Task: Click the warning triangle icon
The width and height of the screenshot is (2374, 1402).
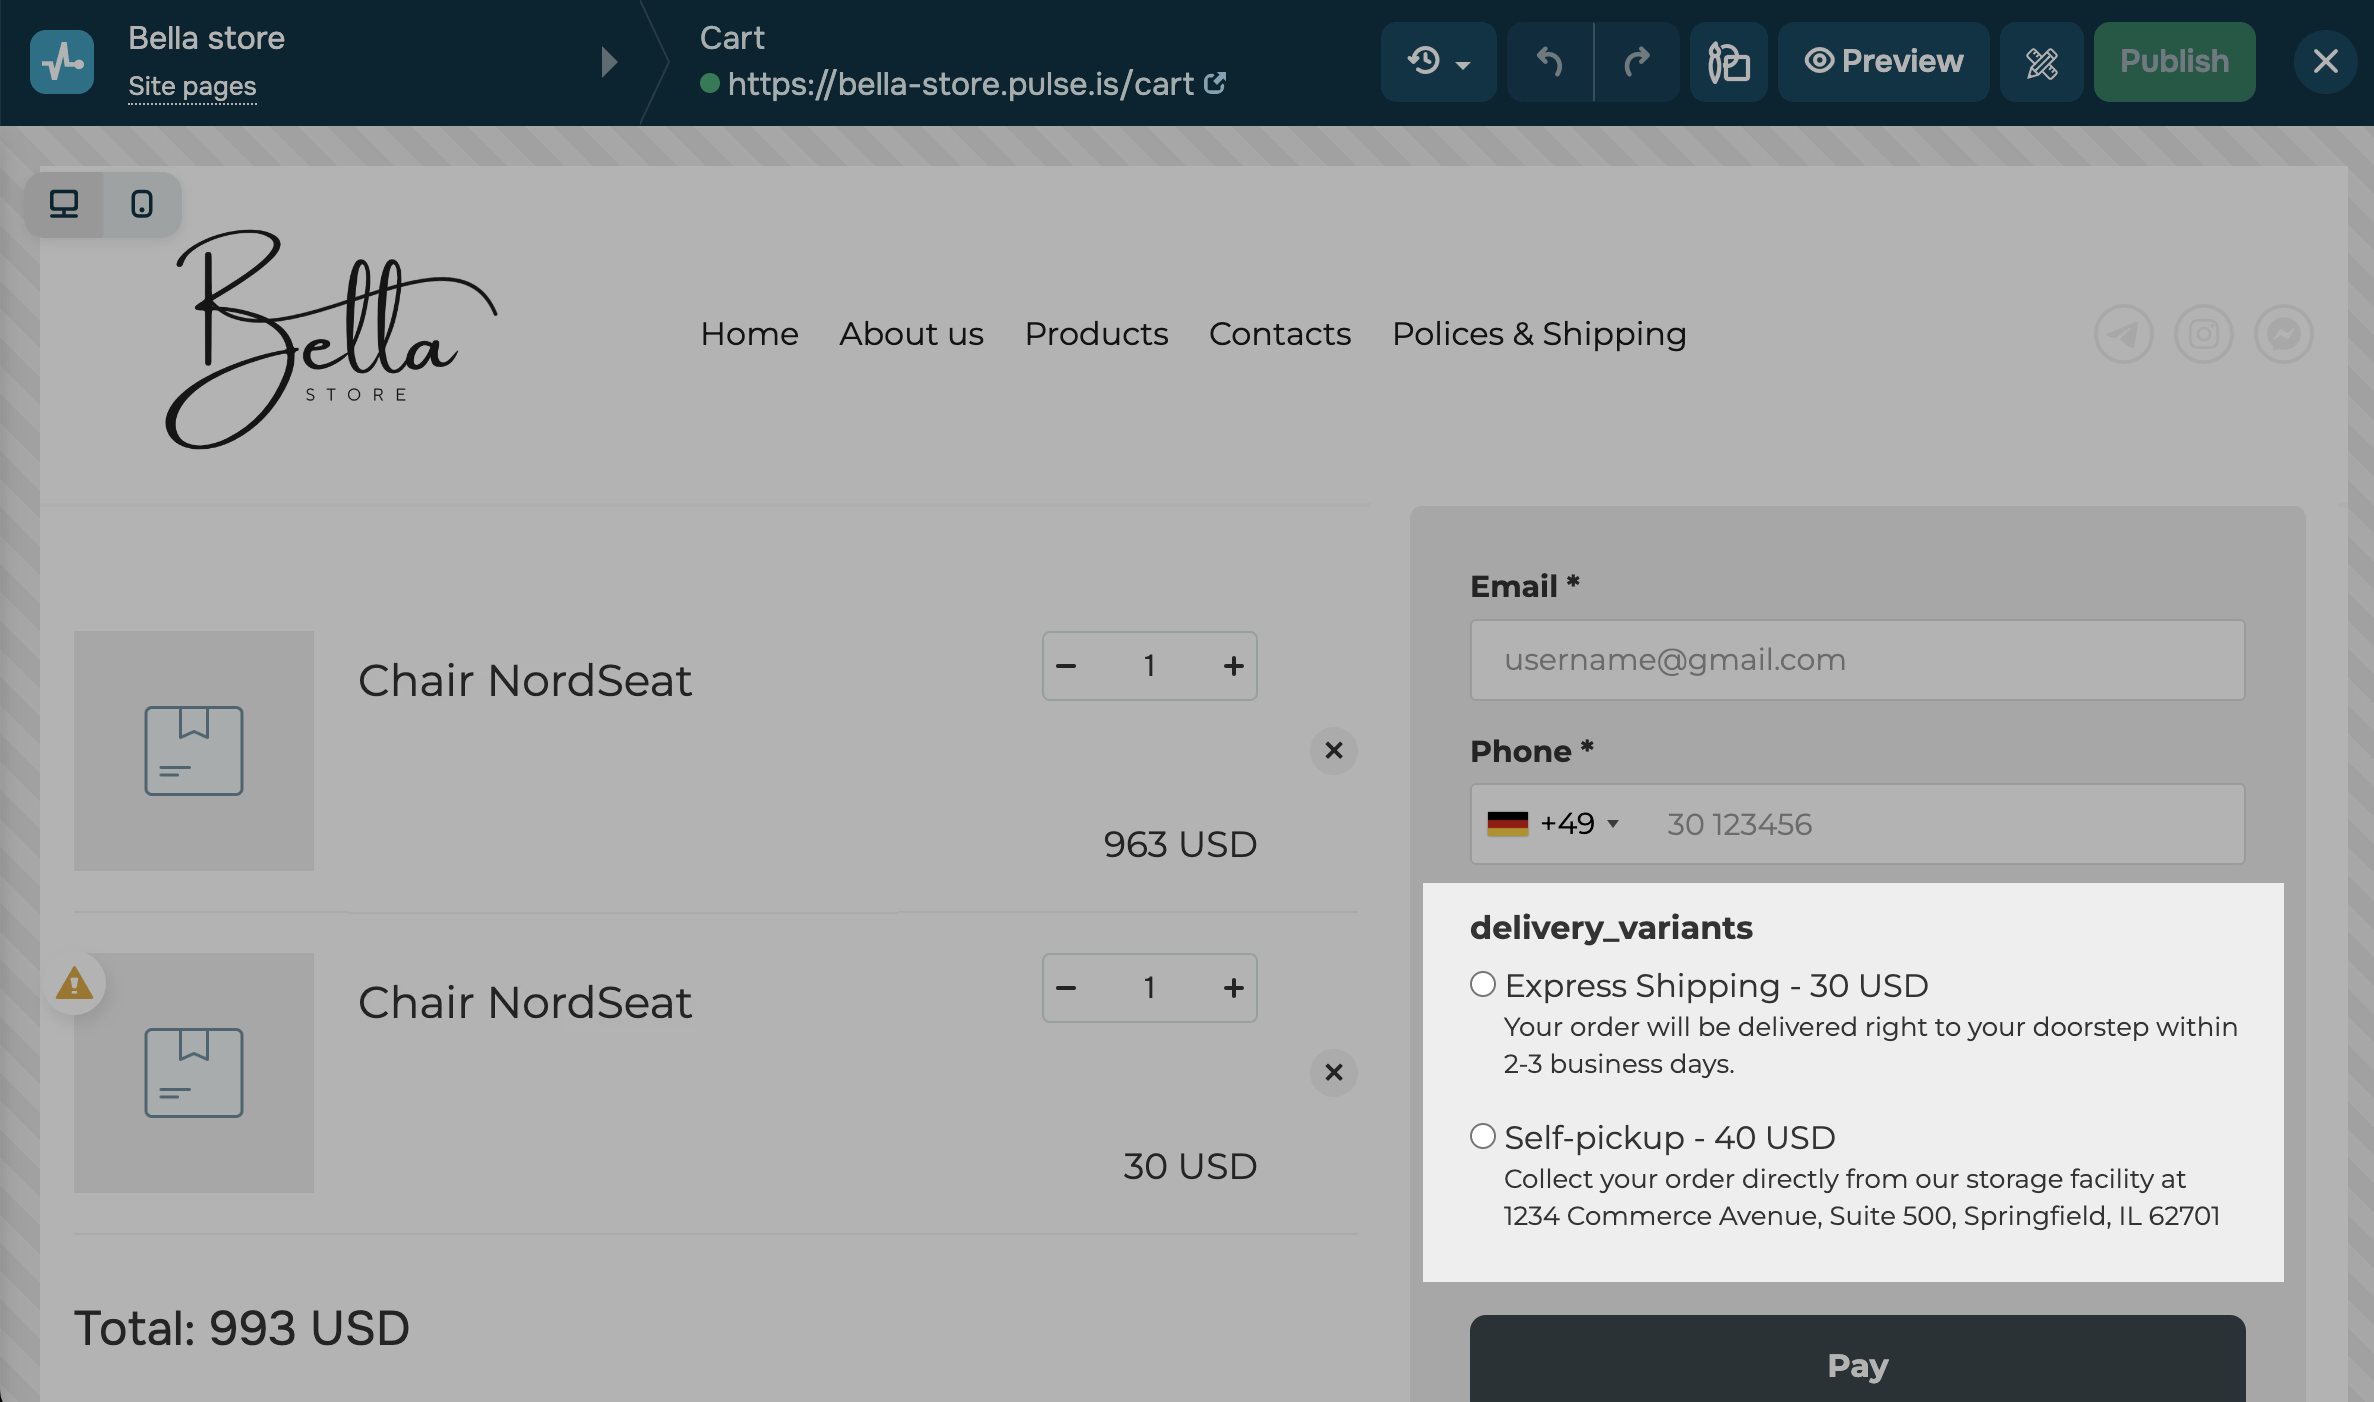Action: pos(74,984)
